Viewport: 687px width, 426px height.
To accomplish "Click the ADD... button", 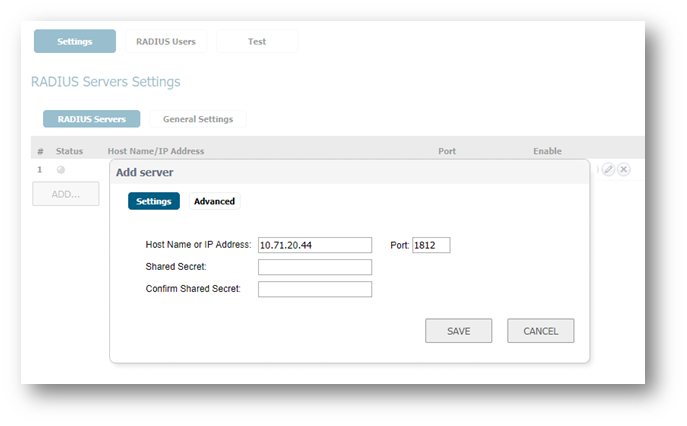I will [66, 194].
